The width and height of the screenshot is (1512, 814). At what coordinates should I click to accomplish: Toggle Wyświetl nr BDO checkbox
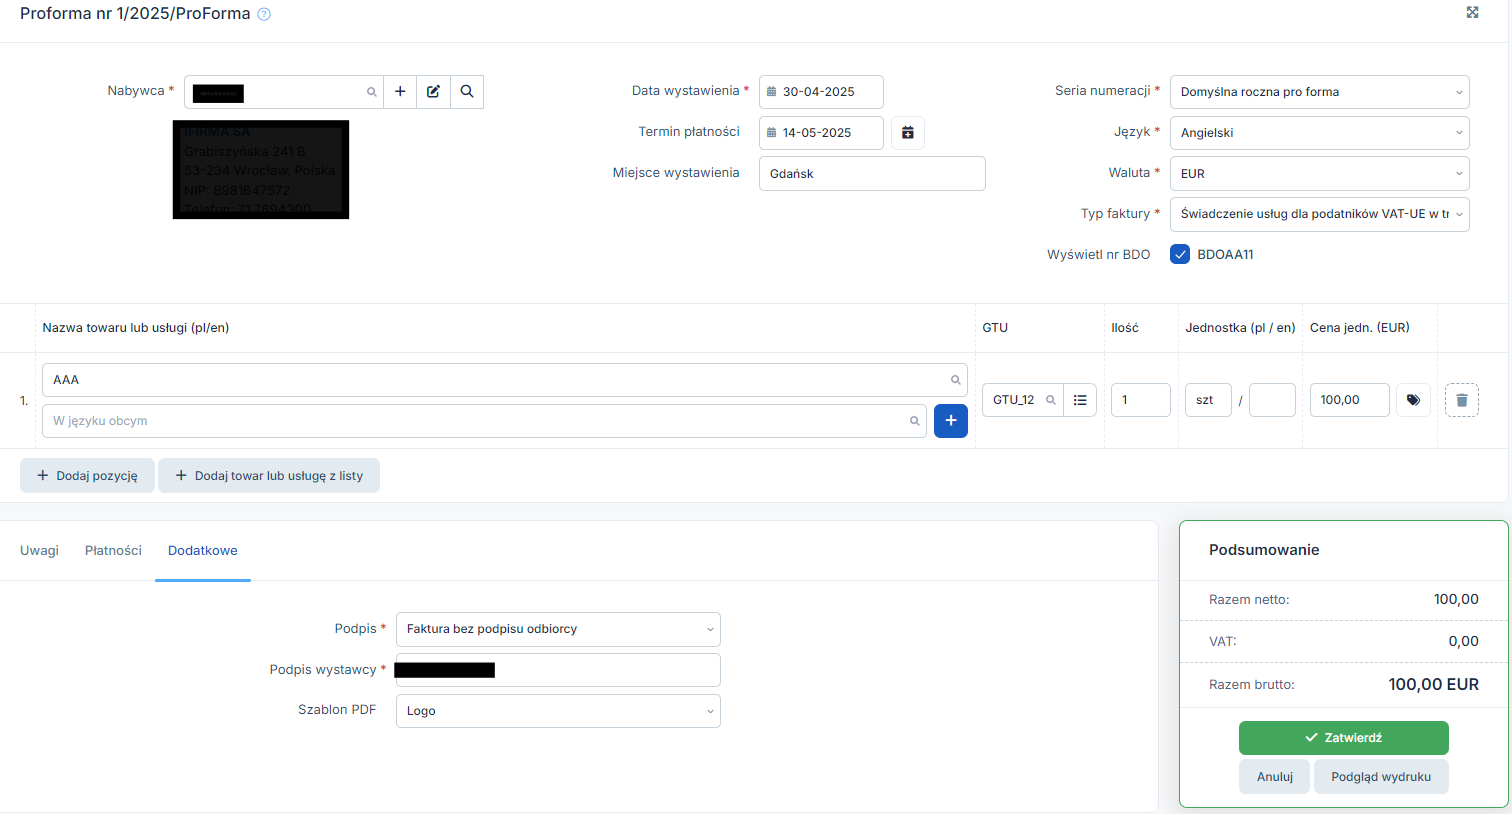coord(1180,254)
